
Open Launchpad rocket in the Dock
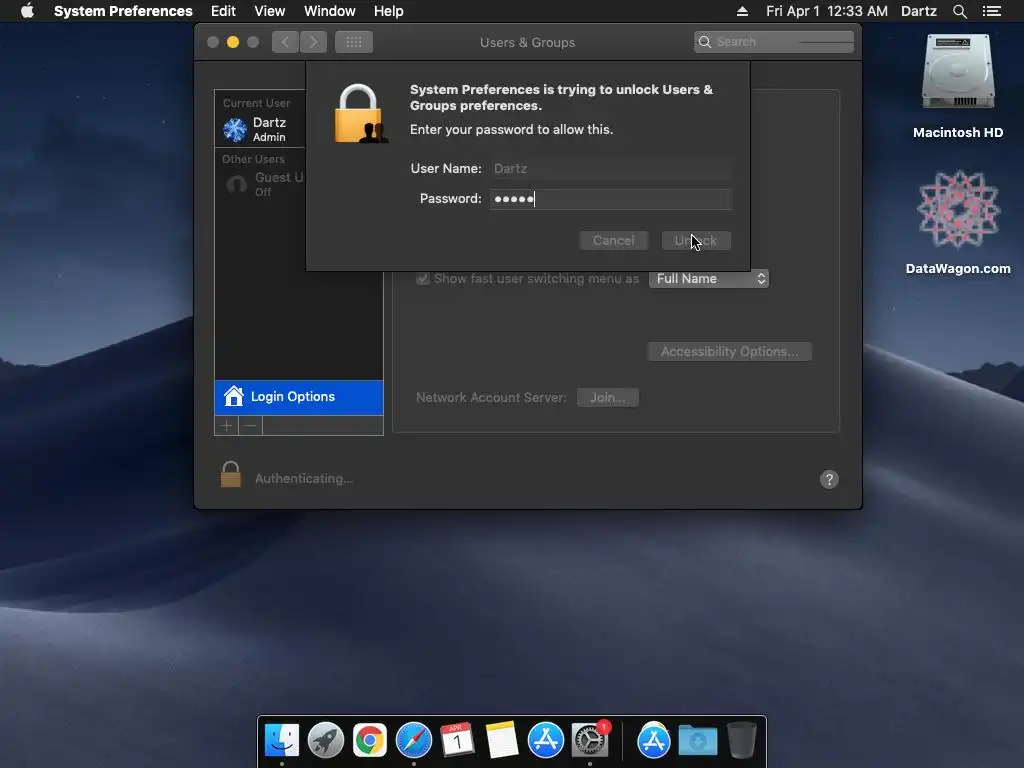coord(326,740)
